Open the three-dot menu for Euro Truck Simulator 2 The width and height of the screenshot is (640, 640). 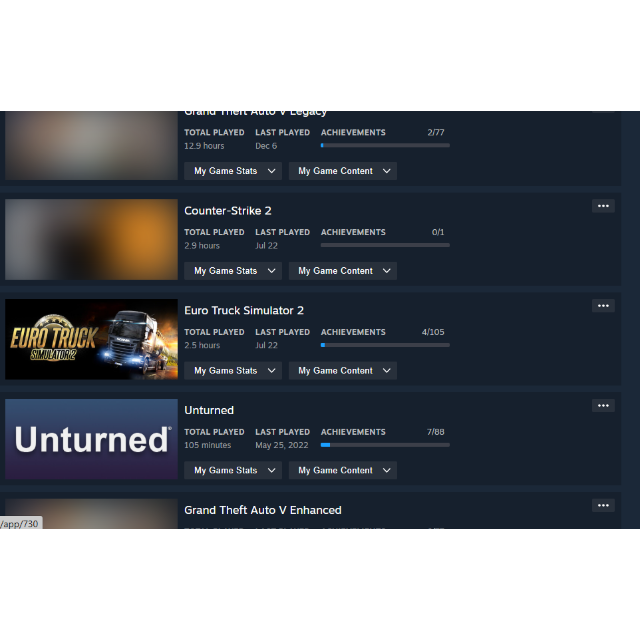pyautogui.click(x=603, y=306)
